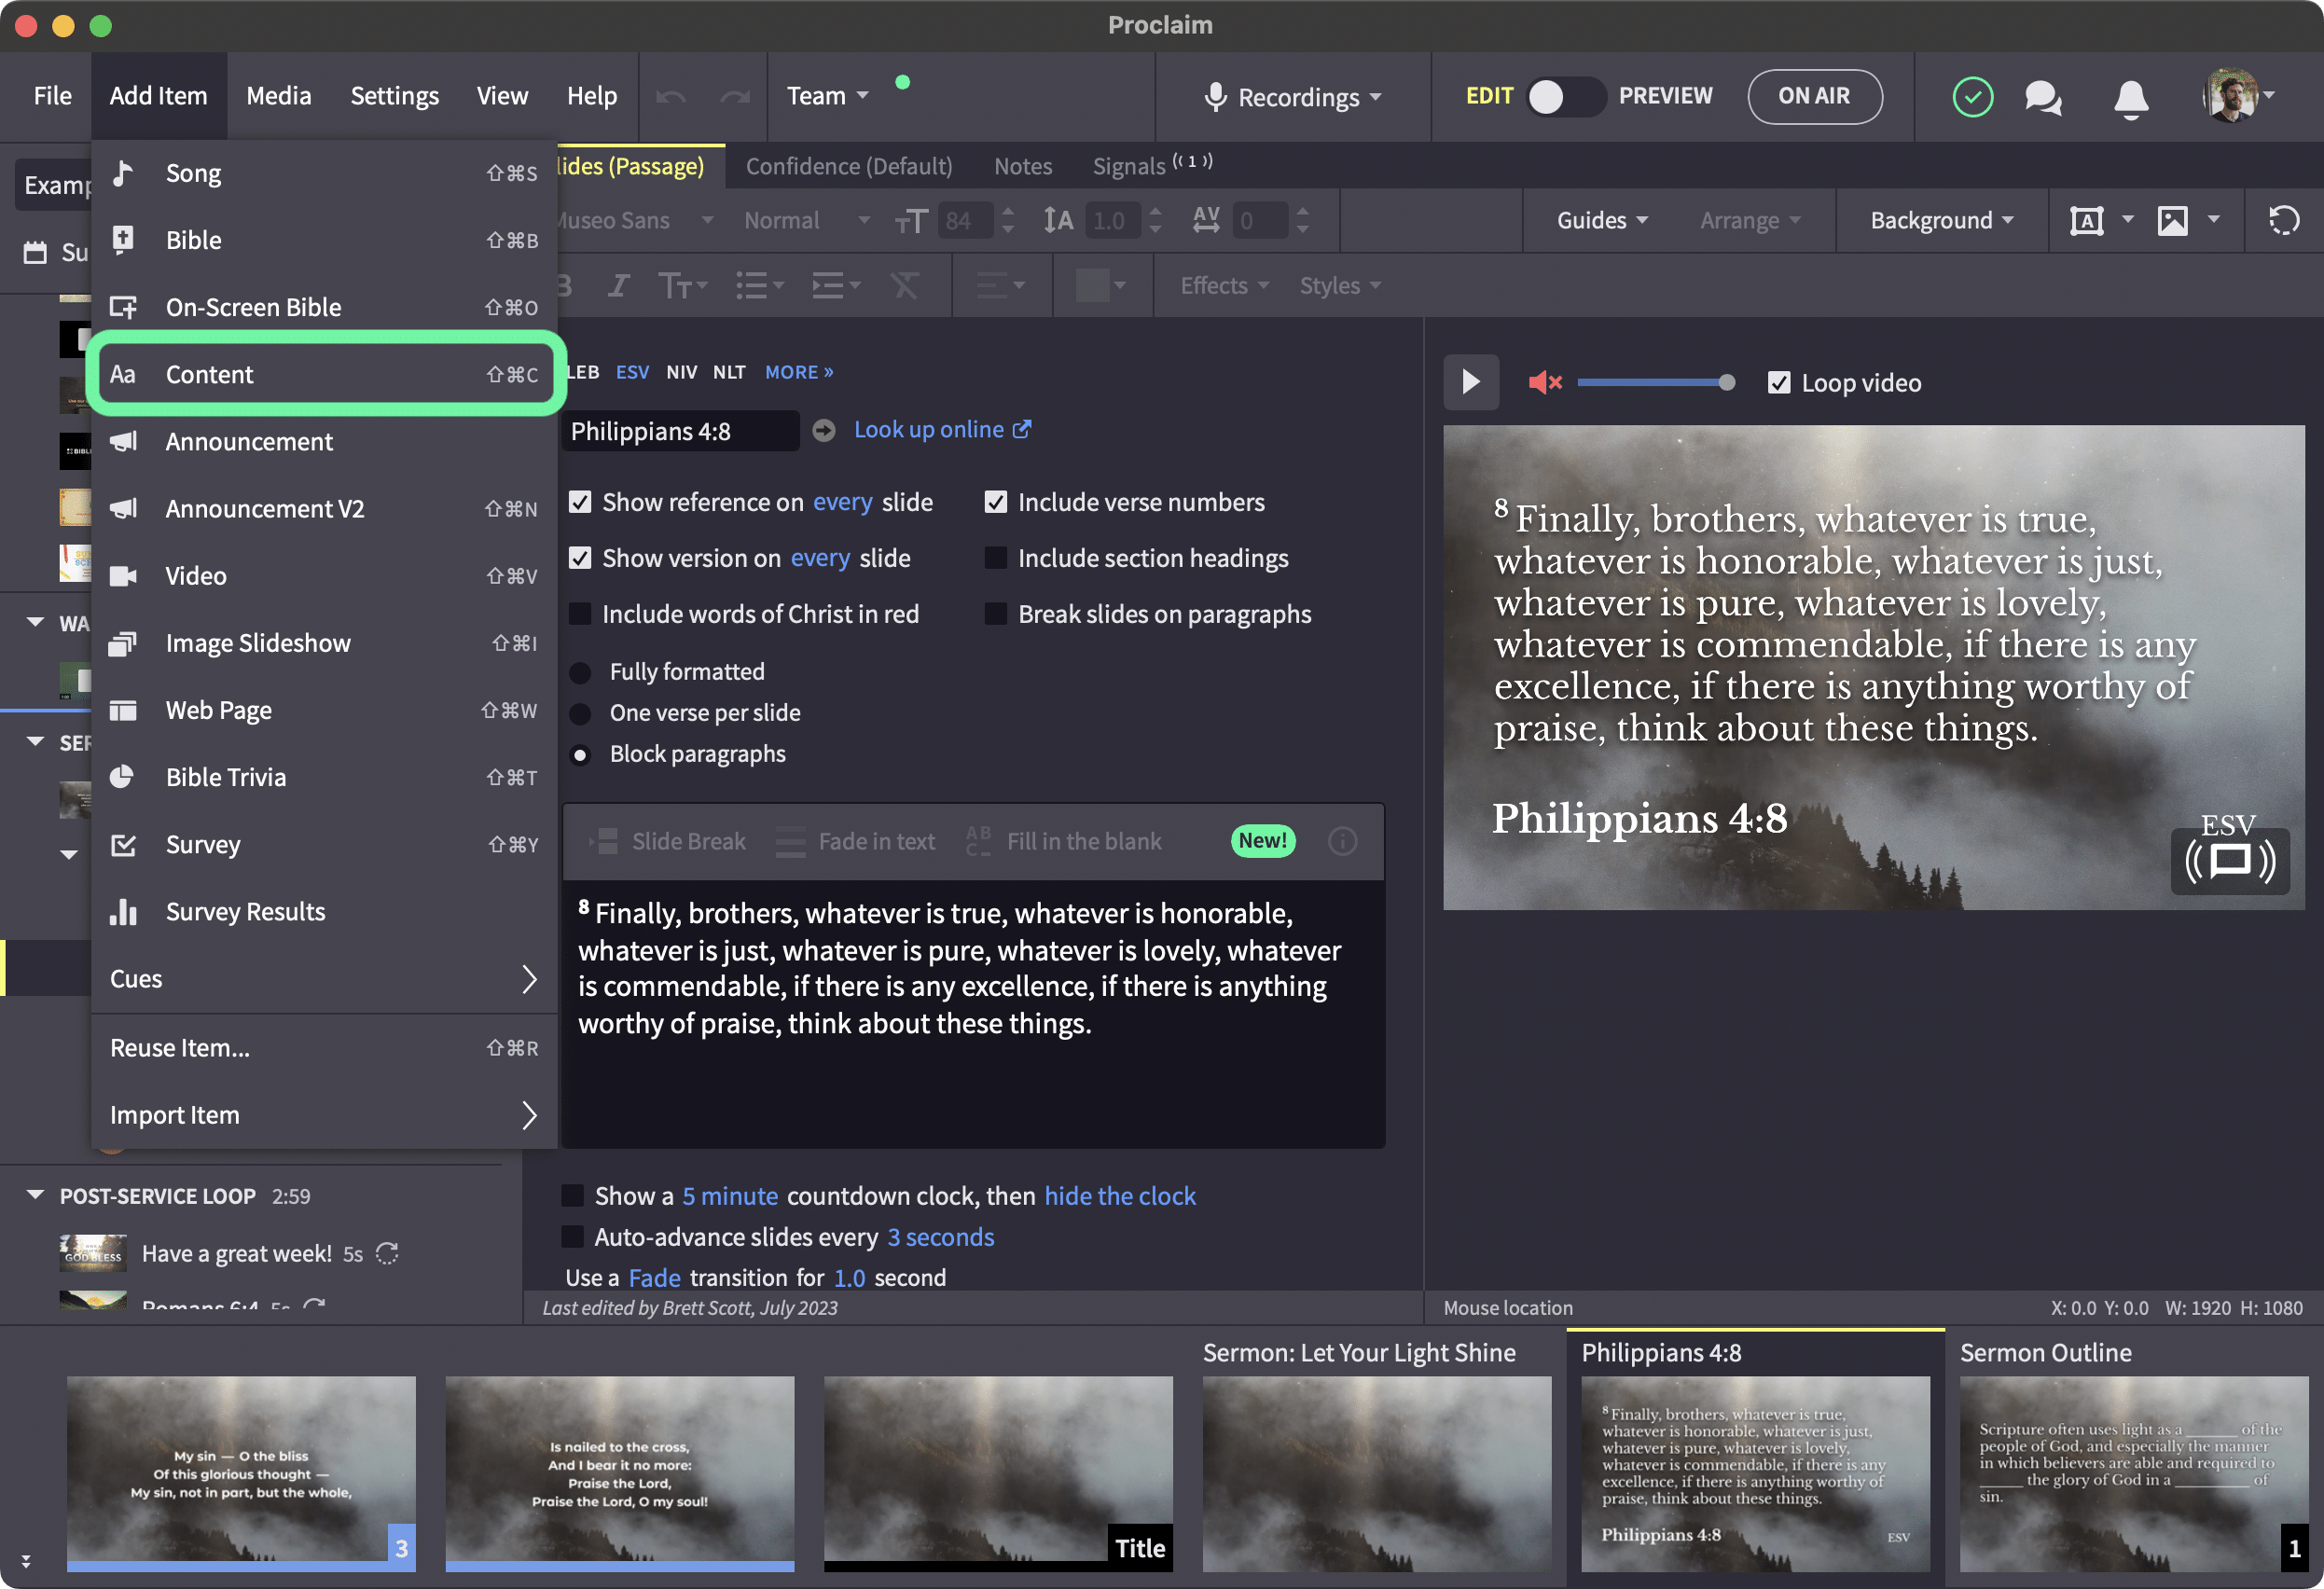This screenshot has height=1589, width=2324.
Task: Switch to the Confidence (Default) tab
Action: pyautogui.click(x=849, y=166)
